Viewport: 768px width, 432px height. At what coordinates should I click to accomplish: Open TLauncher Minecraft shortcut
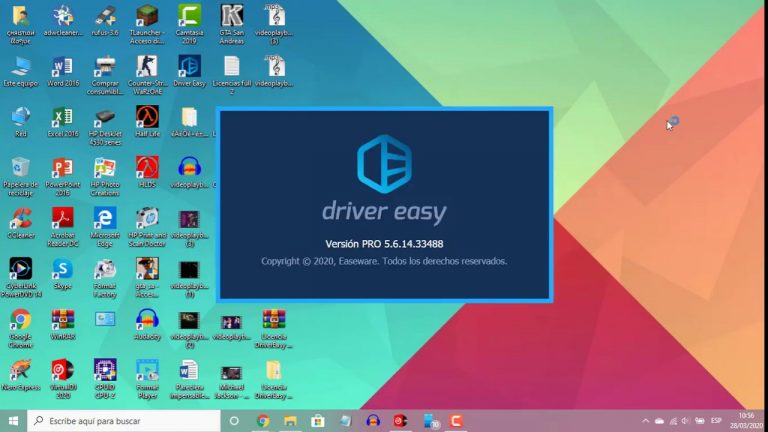pos(147,24)
